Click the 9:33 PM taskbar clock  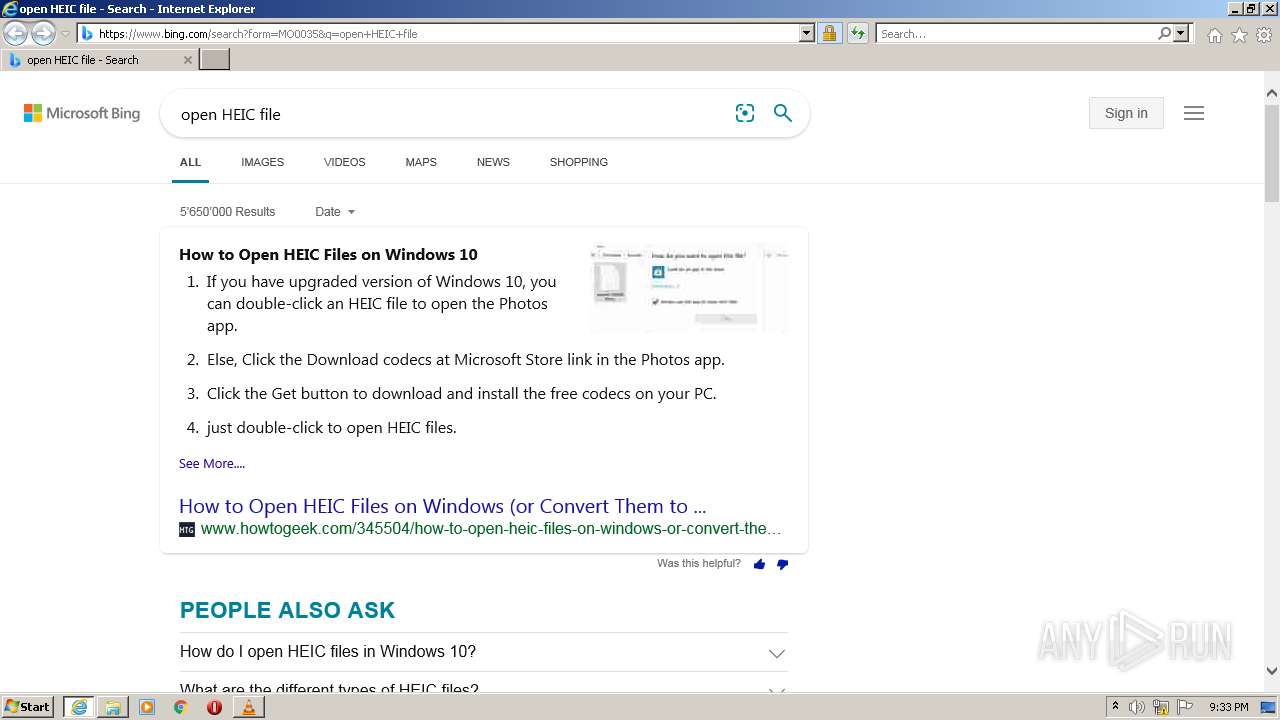[x=1228, y=707]
